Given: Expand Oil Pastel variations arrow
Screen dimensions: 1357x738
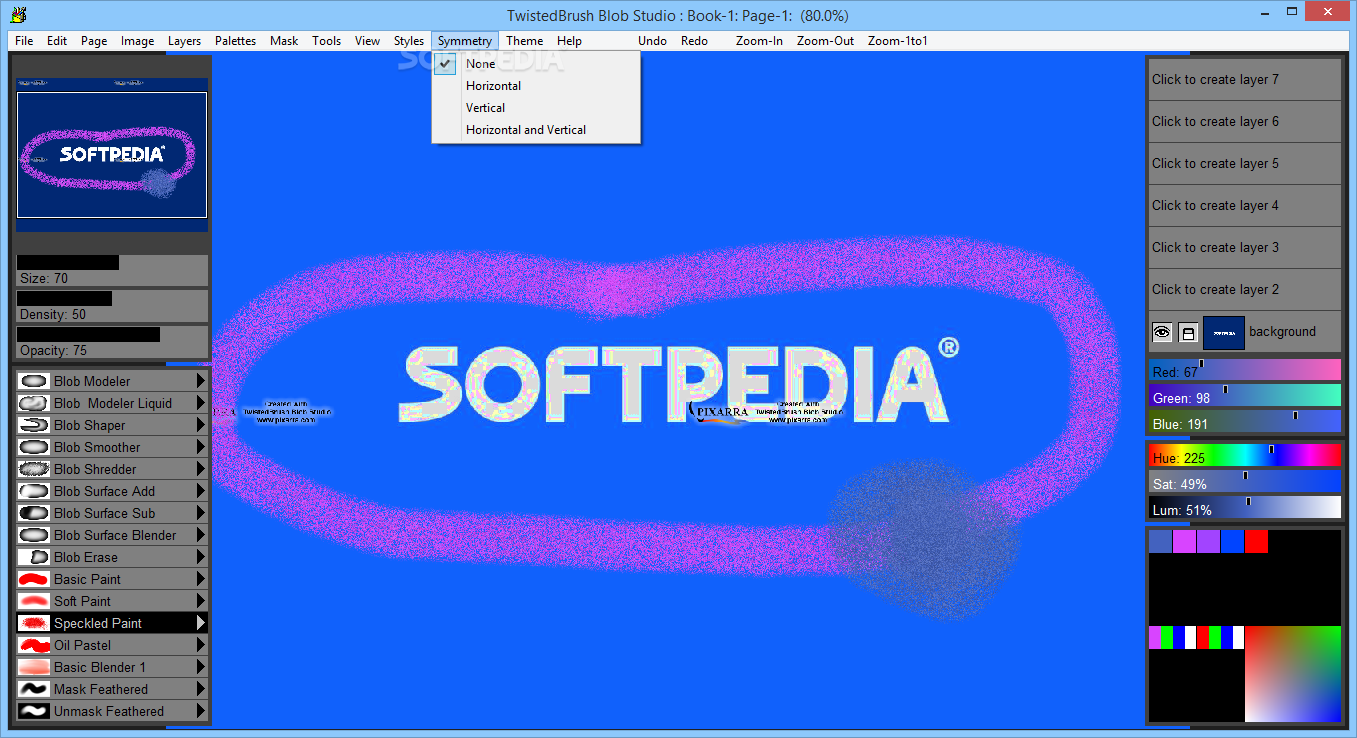Looking at the screenshot, I should [200, 645].
